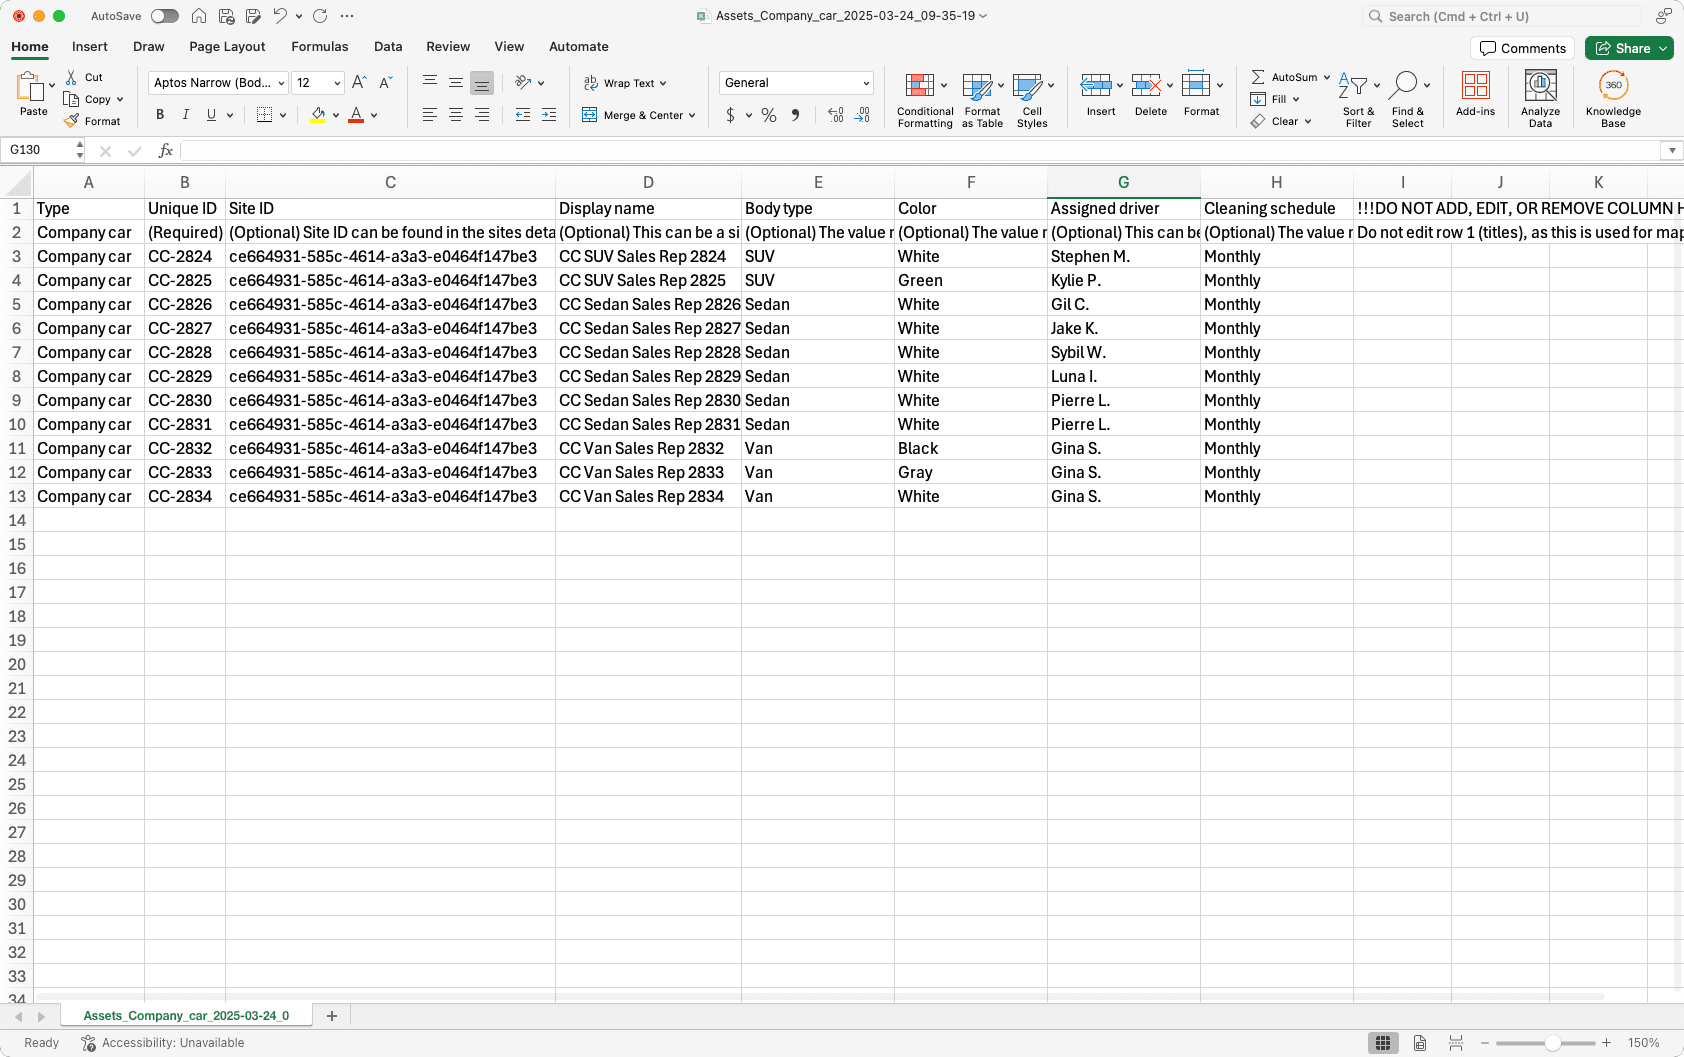The width and height of the screenshot is (1684, 1057).
Task: Click the AutoSum icon
Action: [x=1258, y=76]
